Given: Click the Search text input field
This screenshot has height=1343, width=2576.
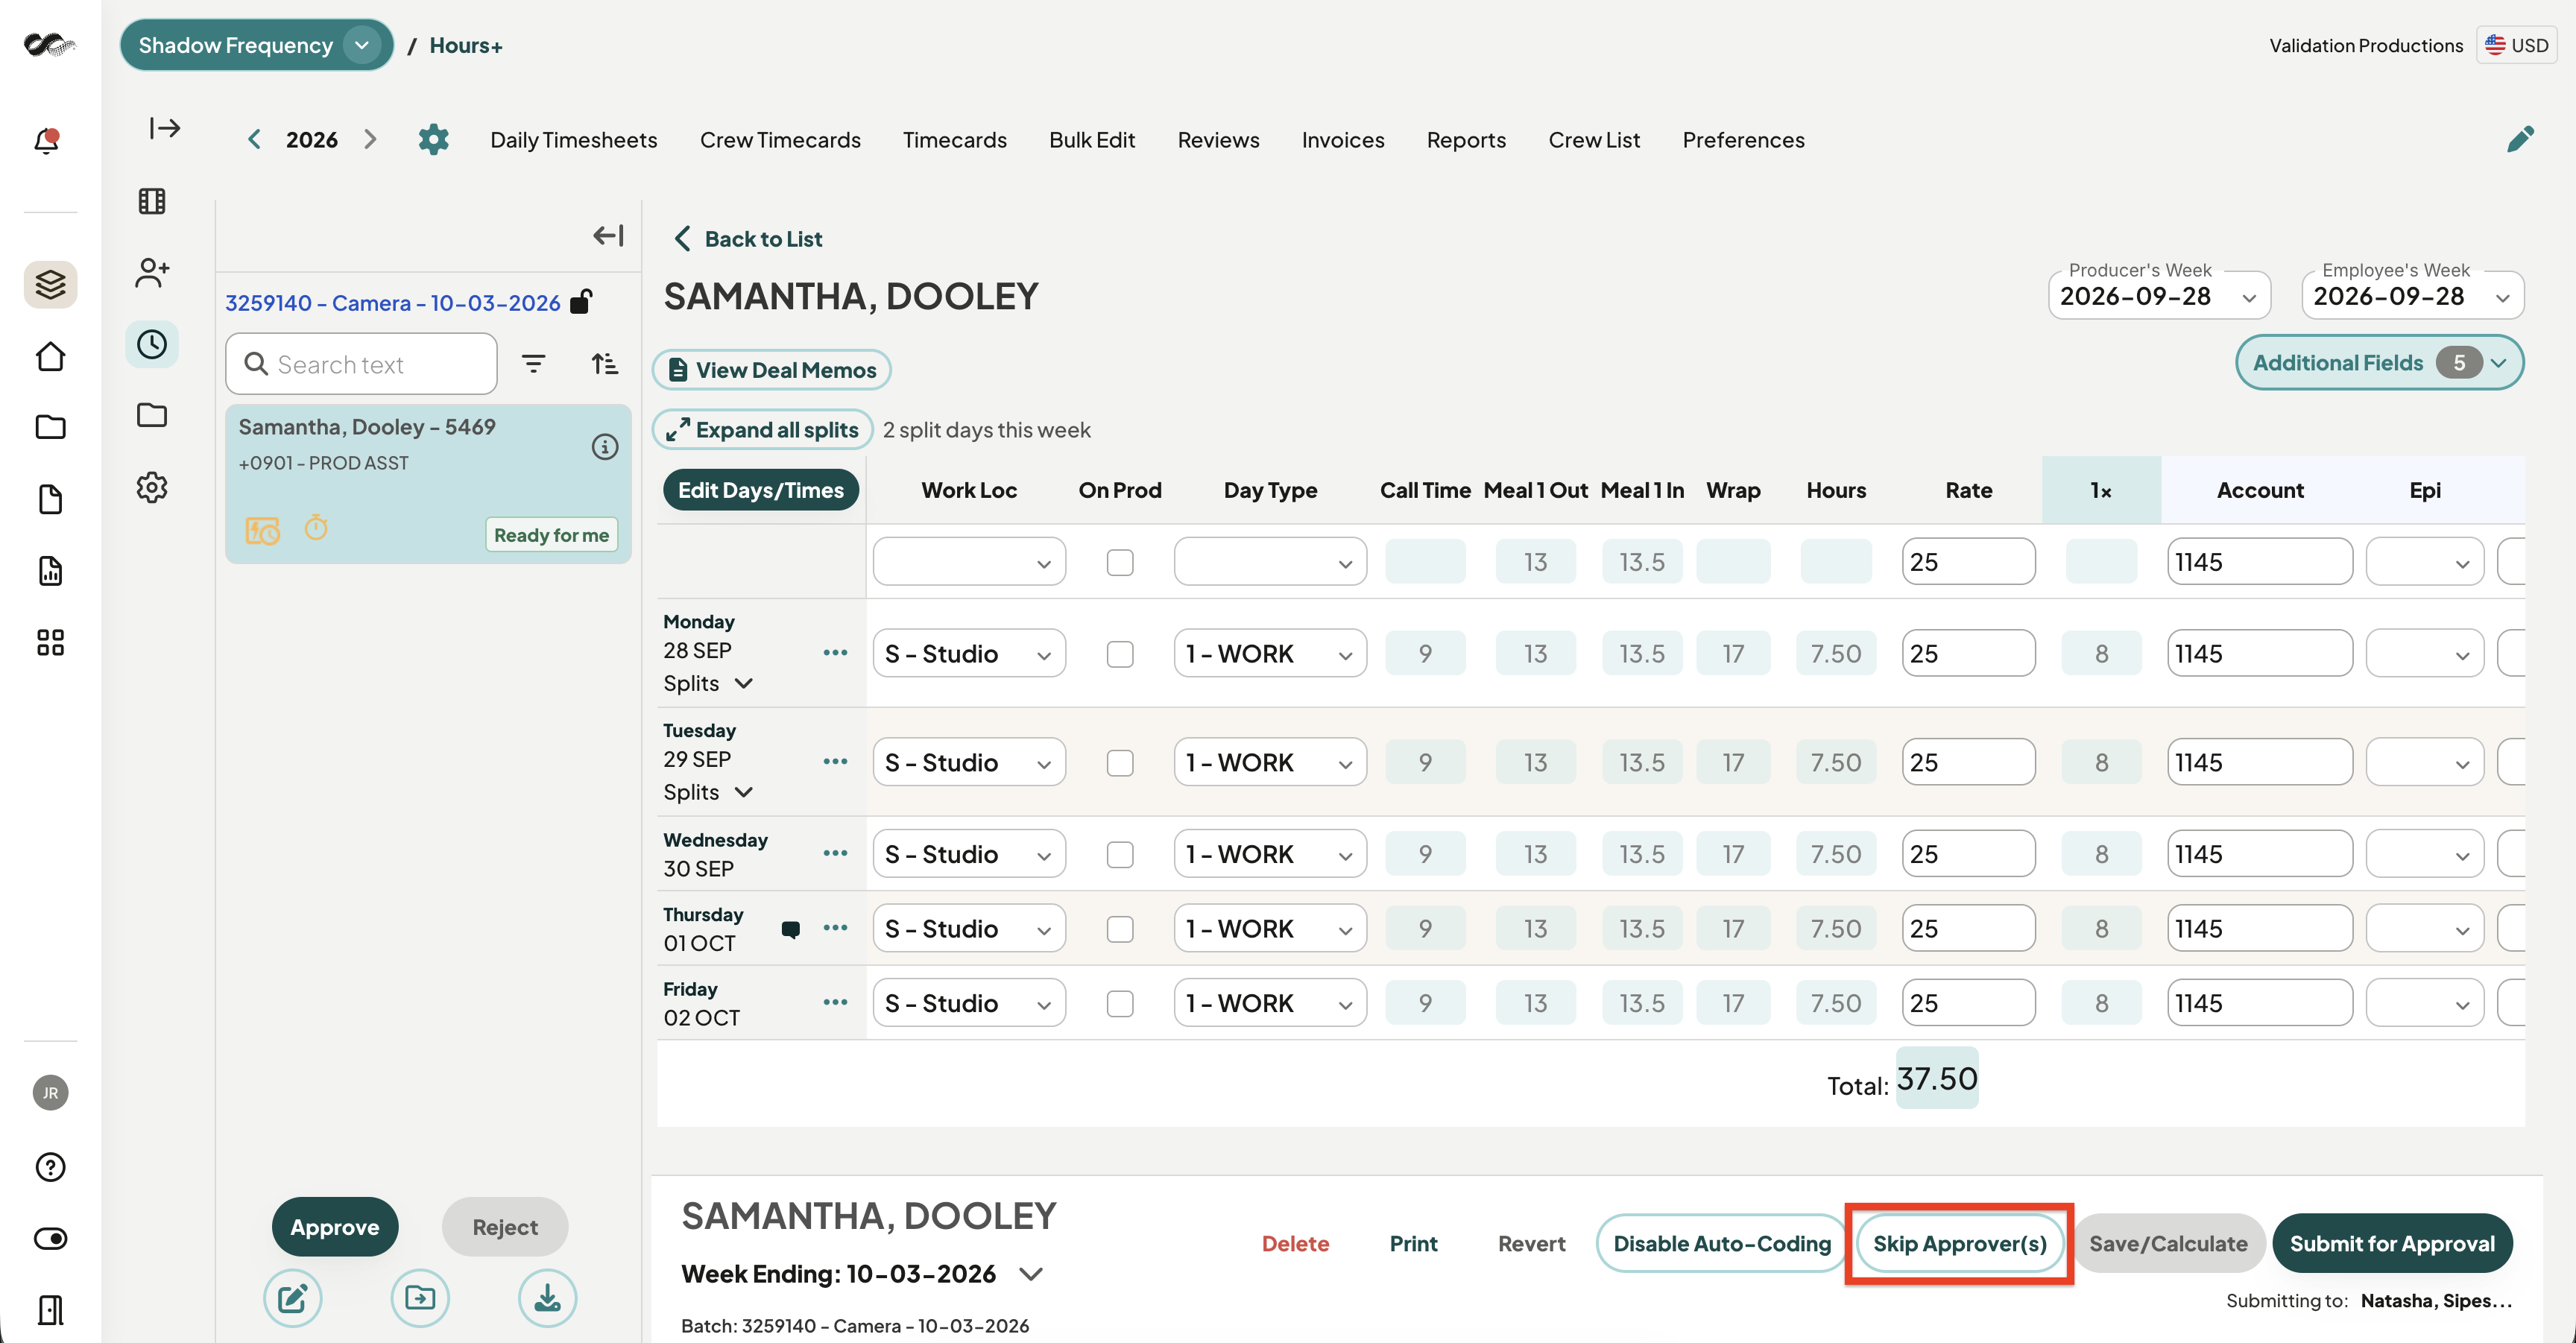Looking at the screenshot, I should pyautogui.click(x=361, y=364).
